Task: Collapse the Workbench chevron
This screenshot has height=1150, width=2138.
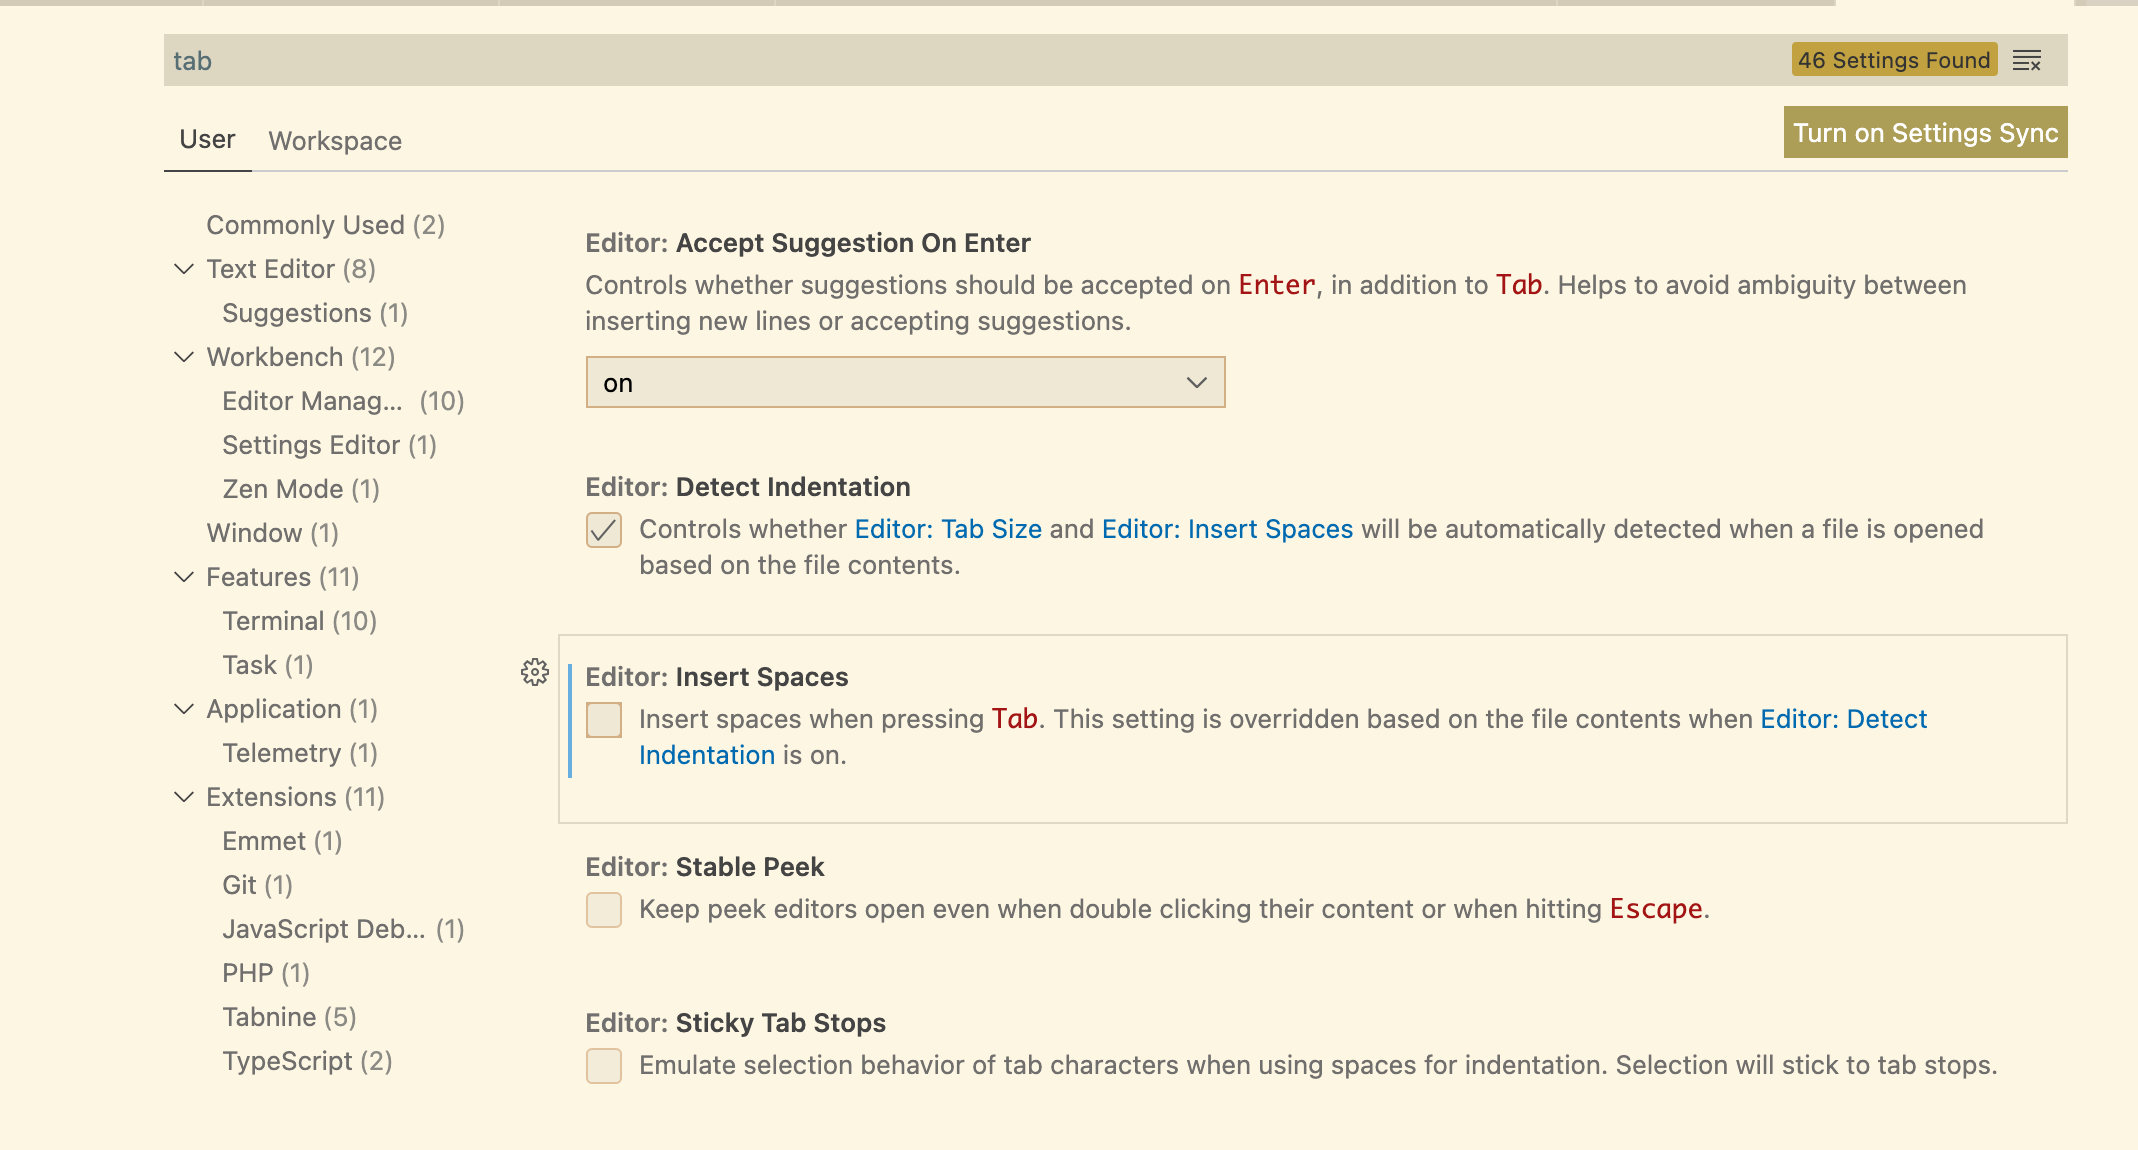Action: tap(184, 357)
